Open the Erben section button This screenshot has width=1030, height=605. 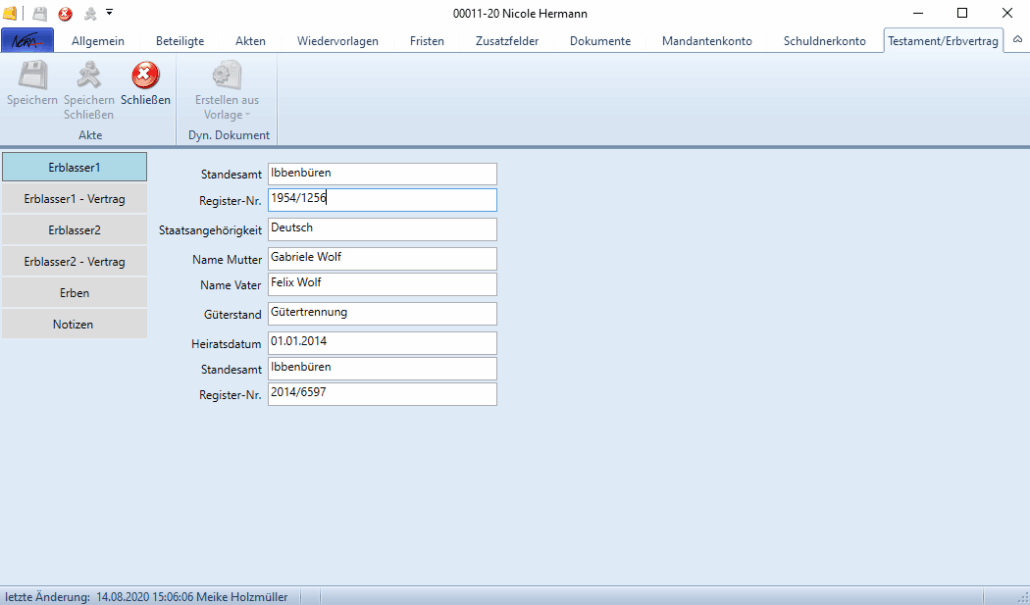pyautogui.click(x=75, y=293)
